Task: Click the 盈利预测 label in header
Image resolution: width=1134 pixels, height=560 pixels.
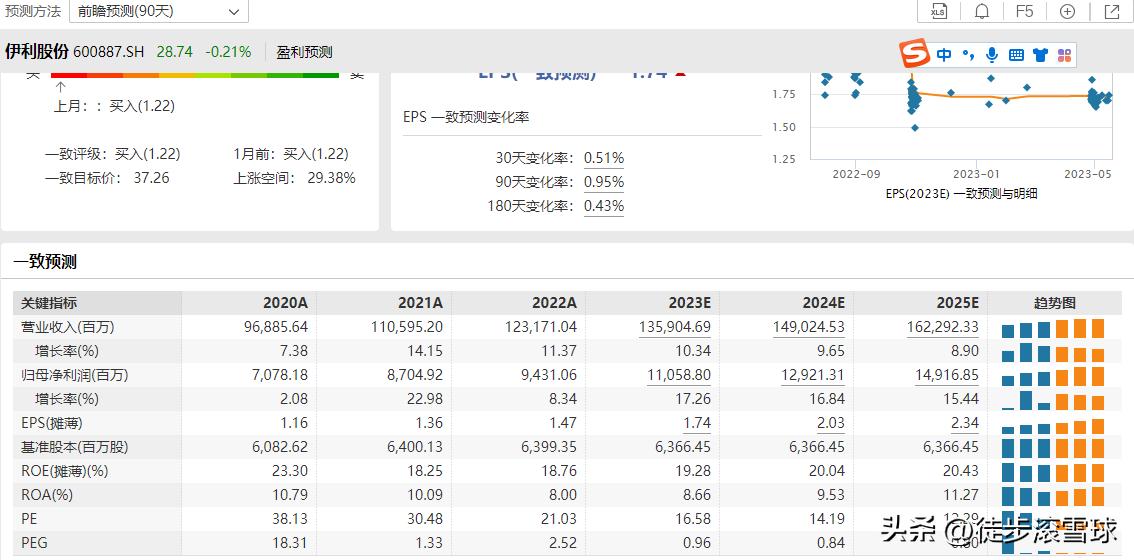Action: (x=304, y=52)
